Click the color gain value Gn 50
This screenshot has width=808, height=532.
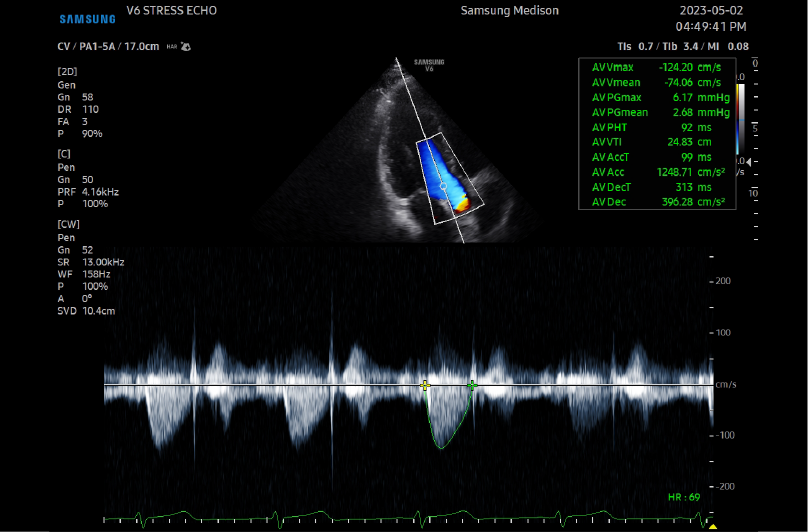[x=75, y=179]
